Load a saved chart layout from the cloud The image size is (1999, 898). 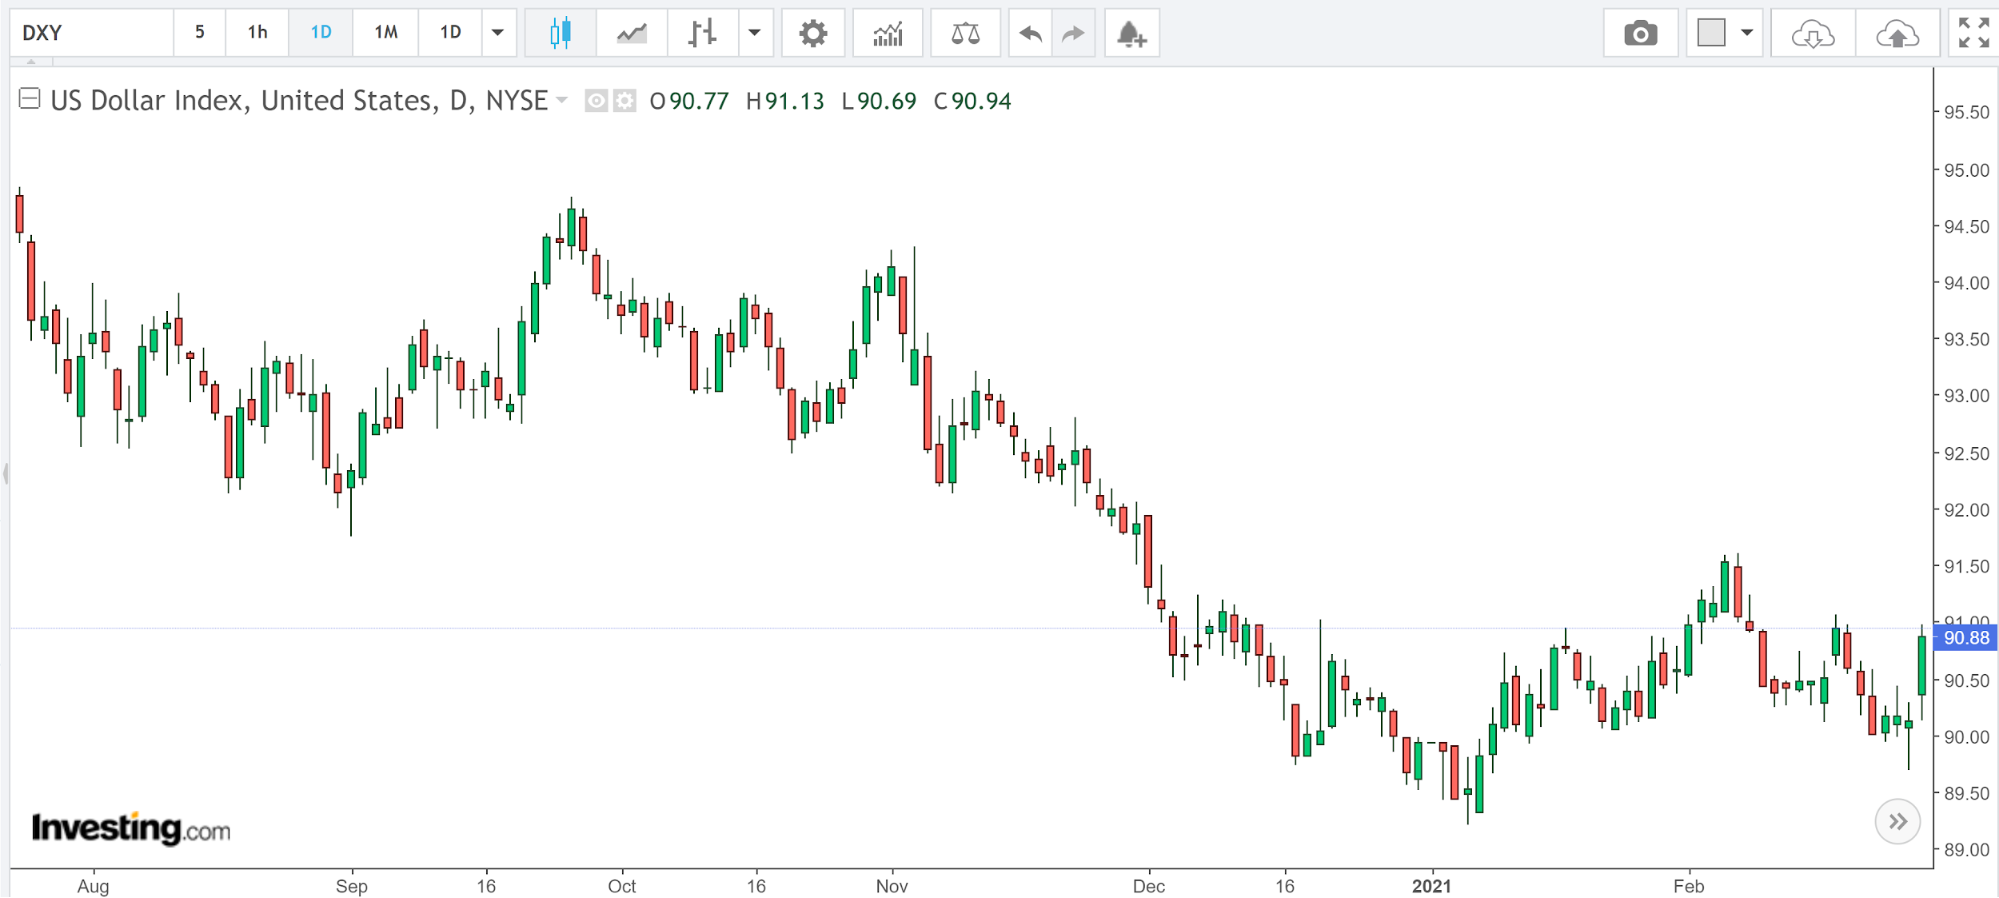(1813, 33)
